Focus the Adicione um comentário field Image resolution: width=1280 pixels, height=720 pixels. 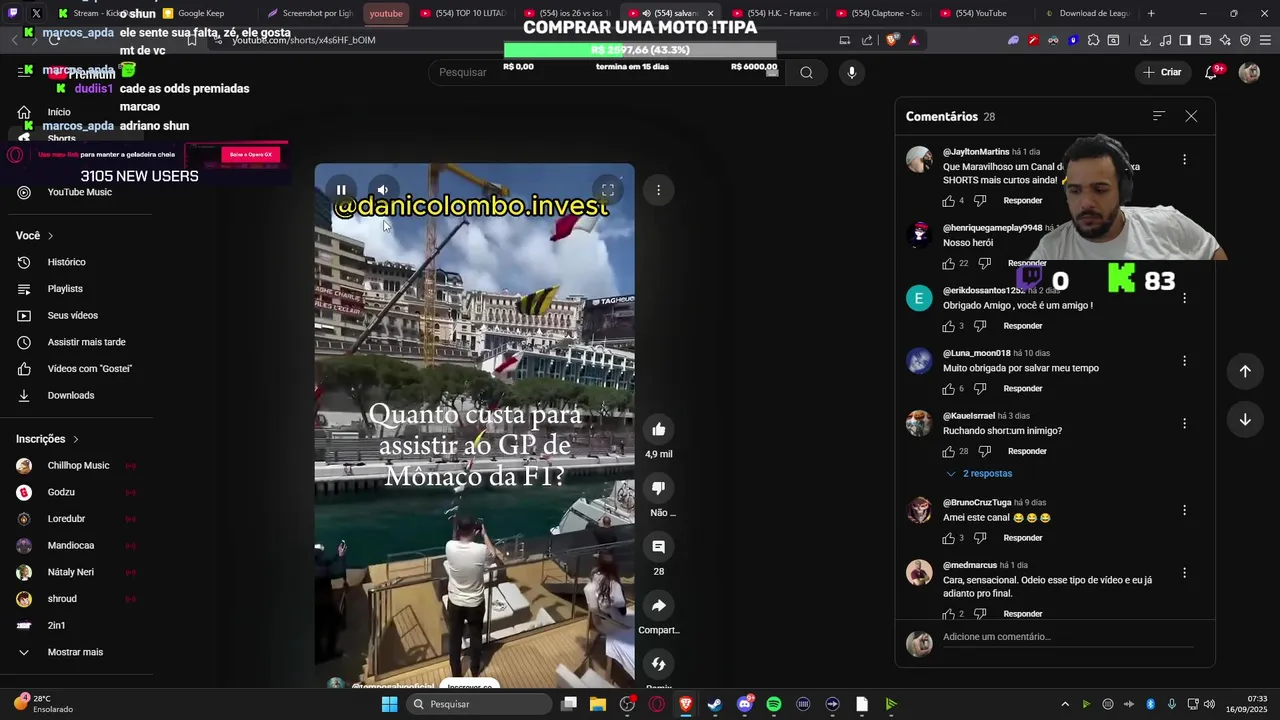click(1070, 637)
